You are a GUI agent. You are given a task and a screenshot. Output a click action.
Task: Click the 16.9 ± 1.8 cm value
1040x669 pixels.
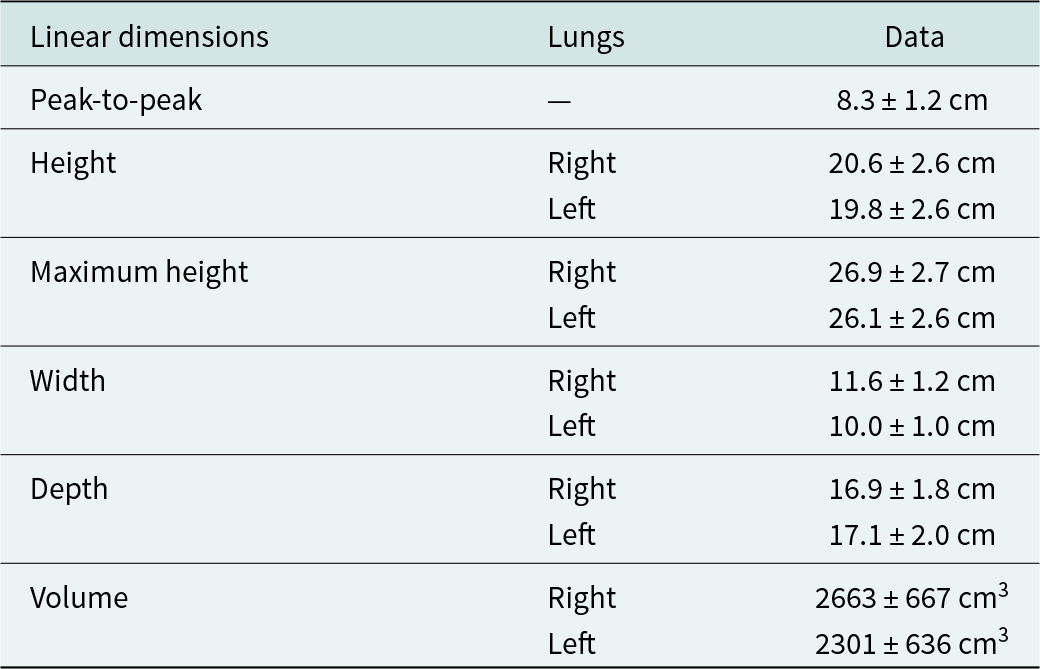click(x=912, y=490)
